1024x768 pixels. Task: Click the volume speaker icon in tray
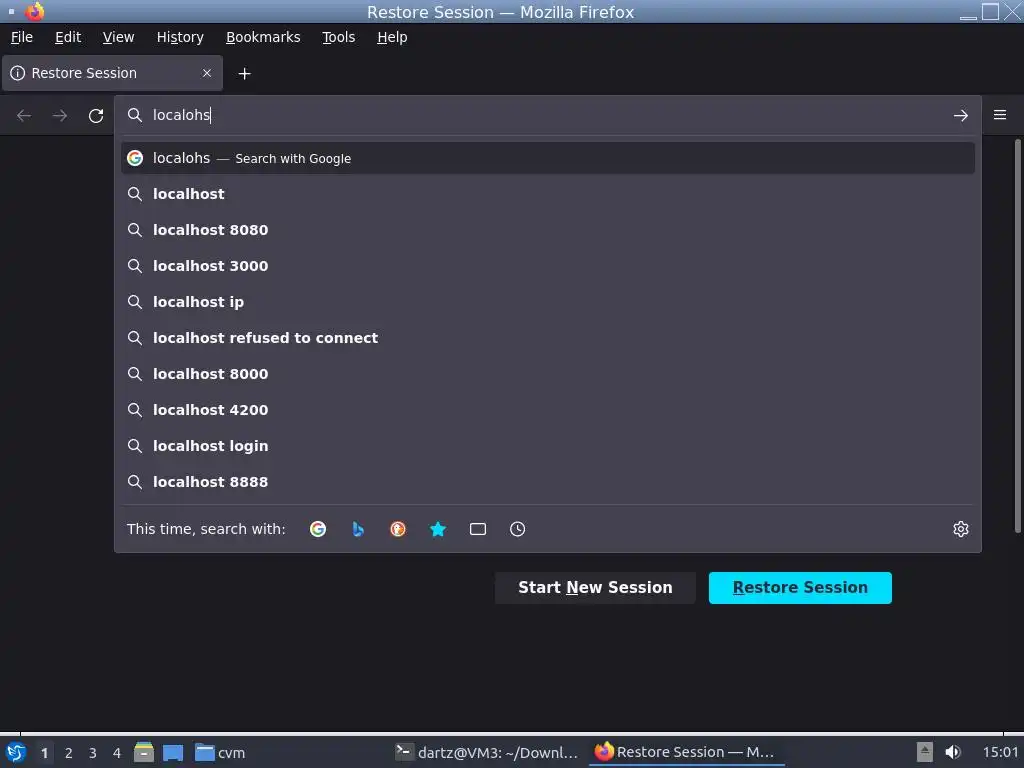point(953,752)
